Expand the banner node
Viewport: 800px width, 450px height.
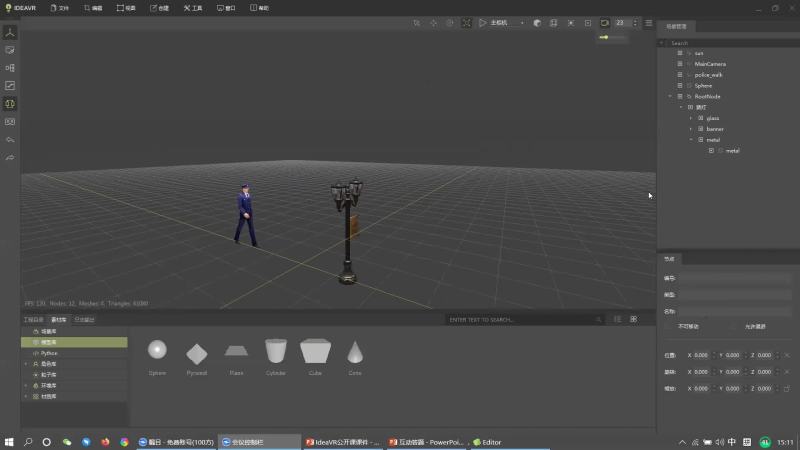point(691,129)
